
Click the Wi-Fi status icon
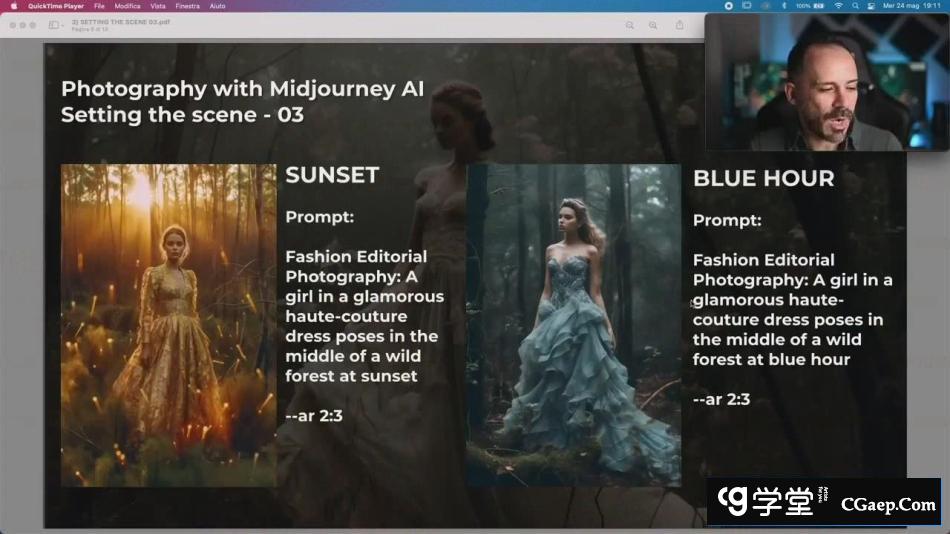[x=838, y=6]
